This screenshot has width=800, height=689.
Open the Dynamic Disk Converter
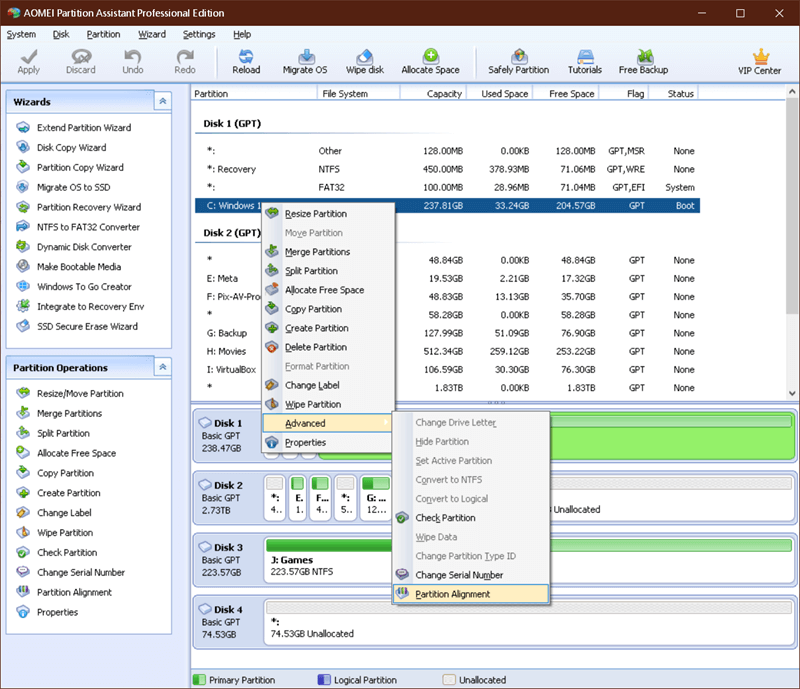(x=84, y=247)
